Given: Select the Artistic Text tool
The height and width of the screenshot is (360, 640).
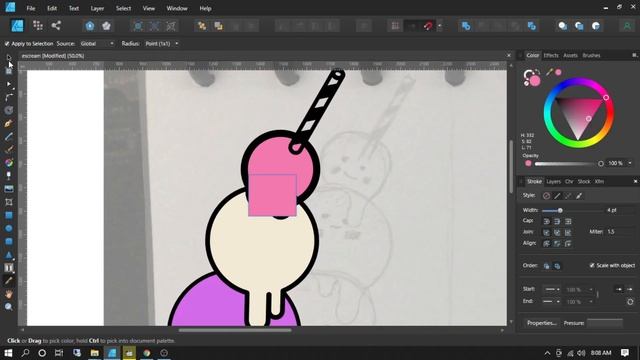Looking at the screenshot, I should coord(9,268).
